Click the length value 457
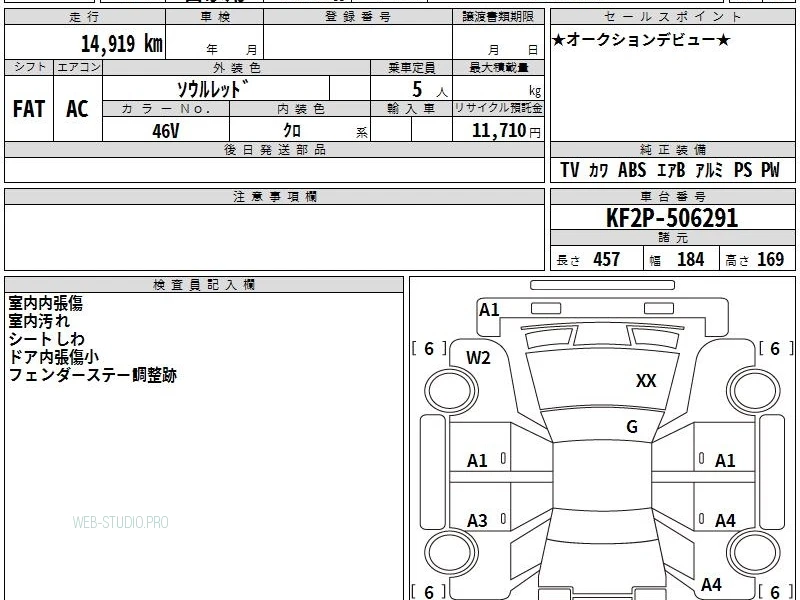800x600 pixels. pyautogui.click(x=606, y=259)
